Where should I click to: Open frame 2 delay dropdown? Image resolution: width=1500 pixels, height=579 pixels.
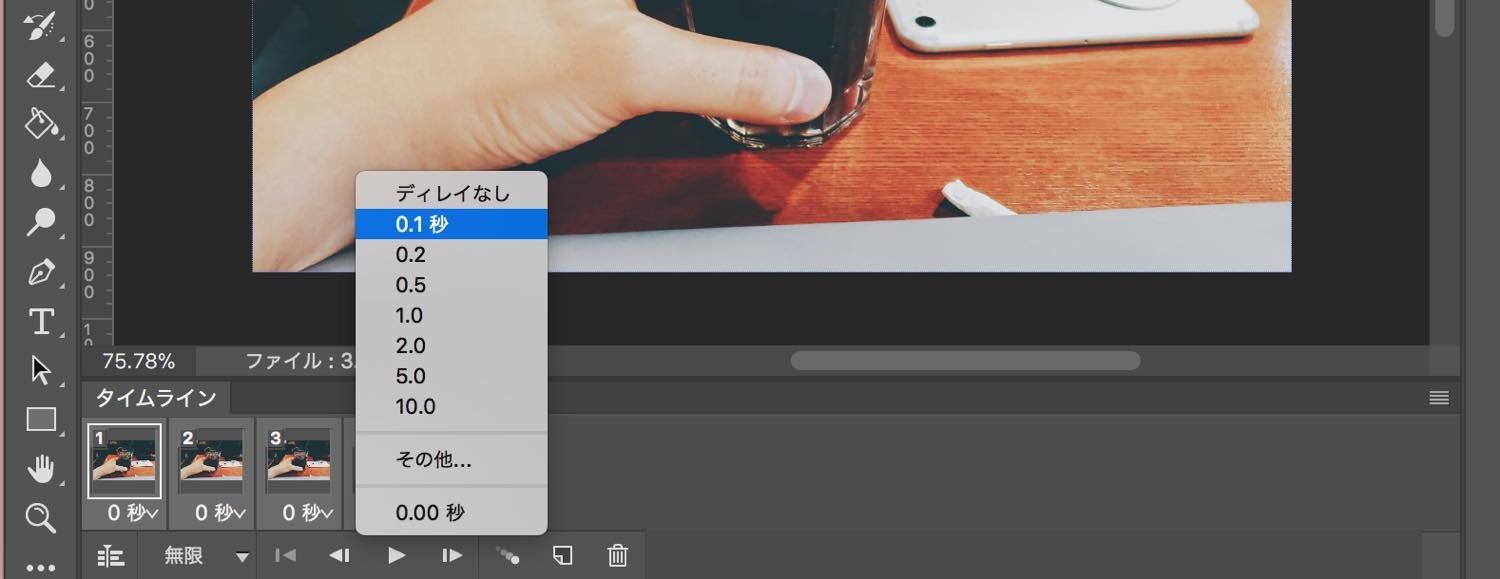pyautogui.click(x=219, y=513)
